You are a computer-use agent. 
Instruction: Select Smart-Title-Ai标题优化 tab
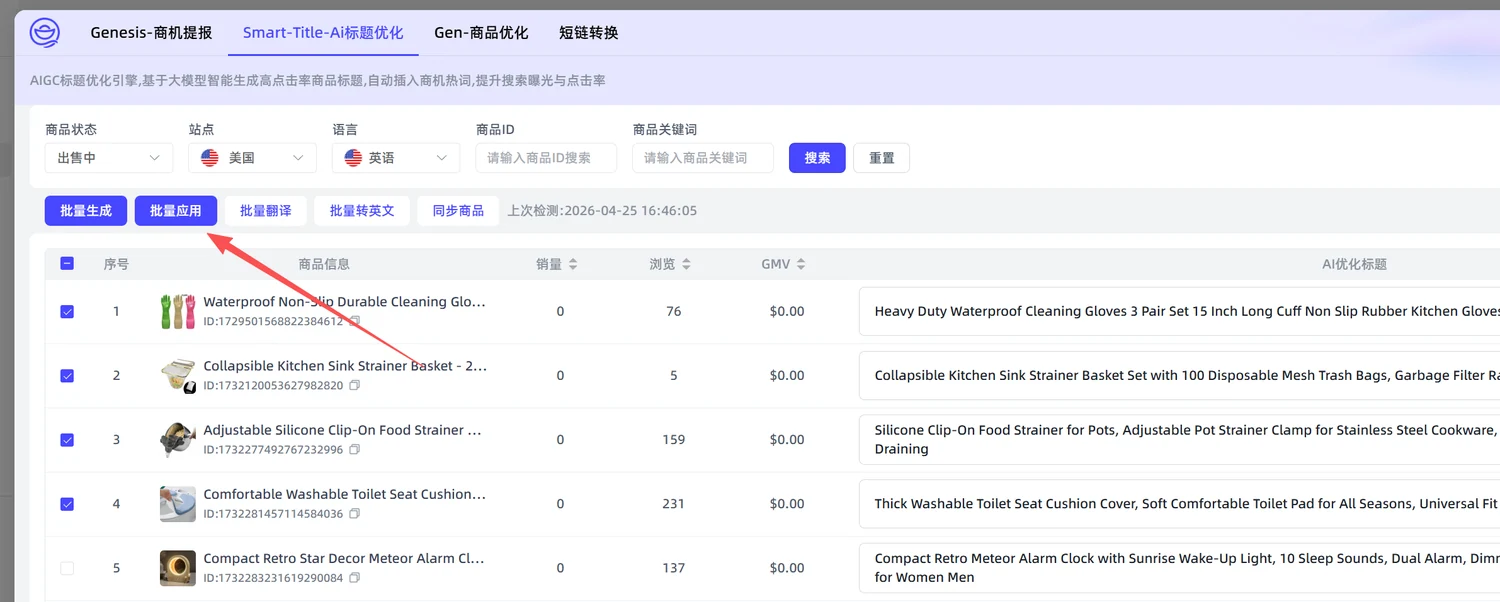tap(323, 33)
